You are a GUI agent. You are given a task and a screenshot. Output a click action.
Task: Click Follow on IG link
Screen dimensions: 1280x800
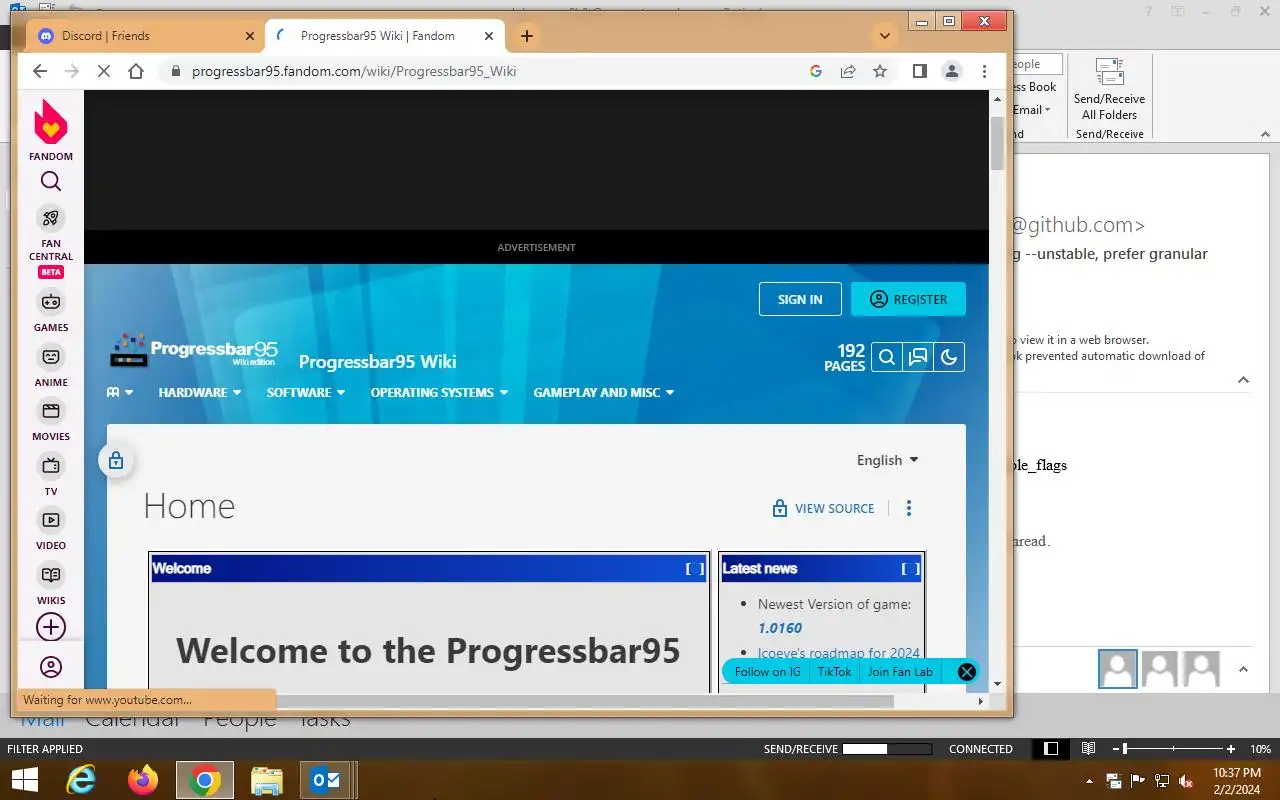[x=767, y=672]
